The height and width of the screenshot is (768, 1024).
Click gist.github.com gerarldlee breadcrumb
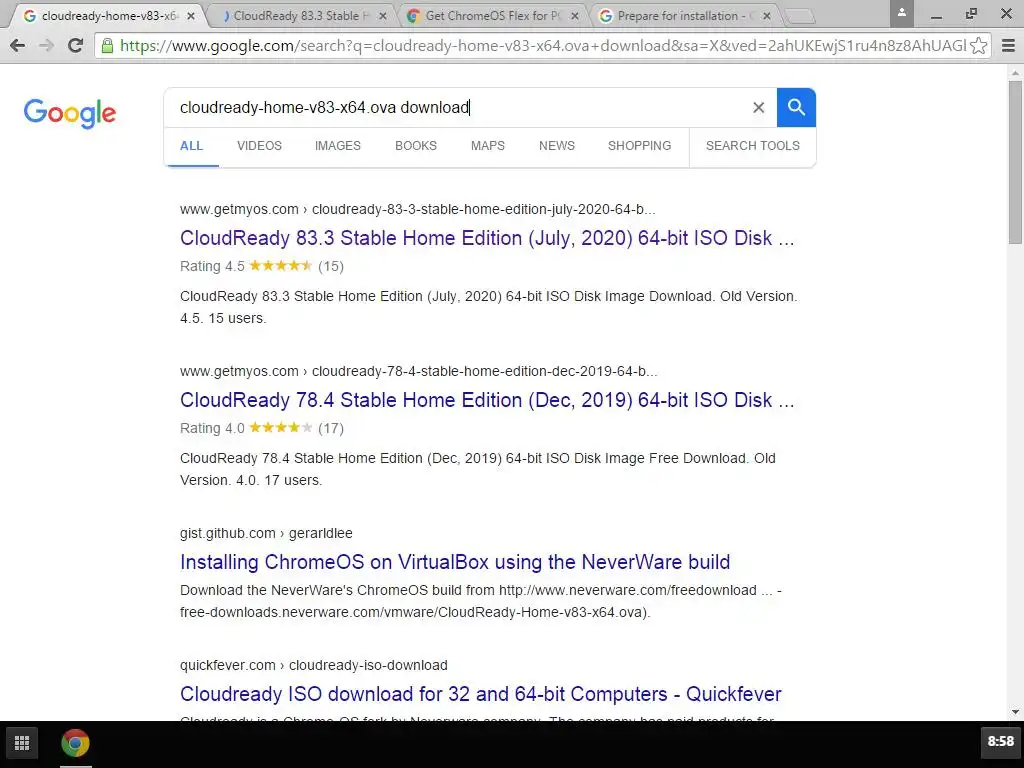point(266,533)
